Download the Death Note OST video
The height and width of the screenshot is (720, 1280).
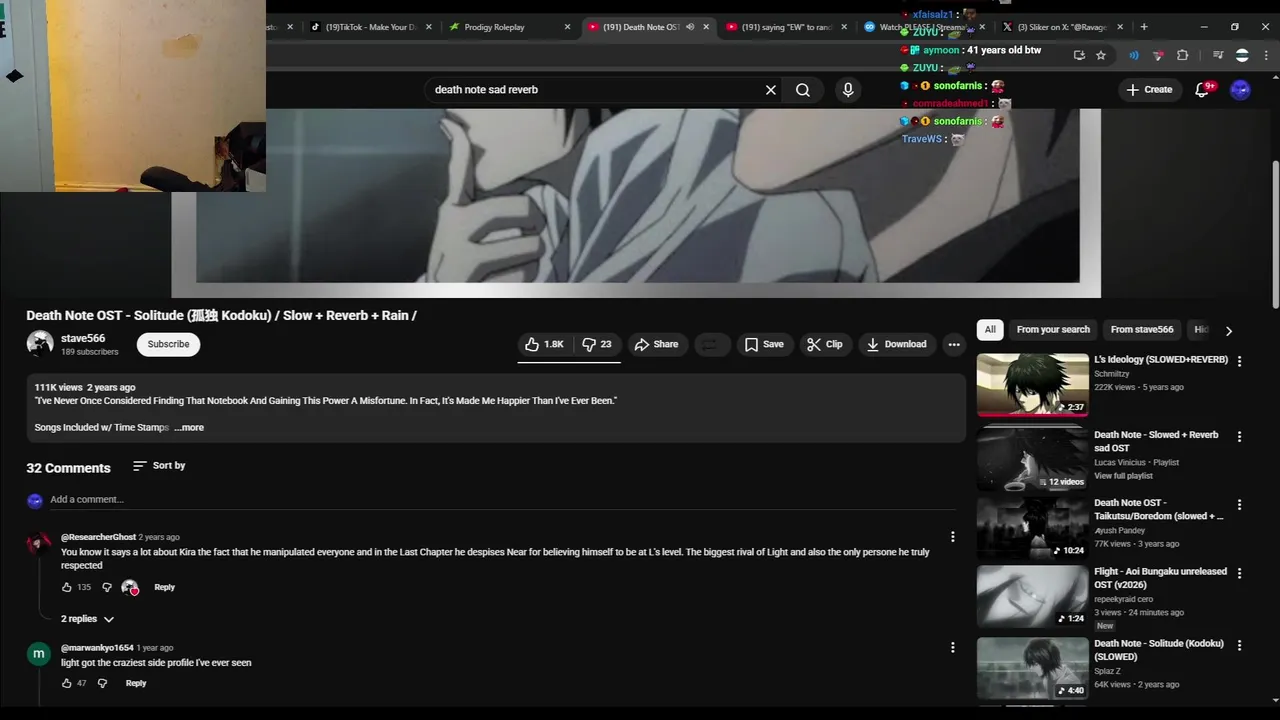click(x=896, y=344)
